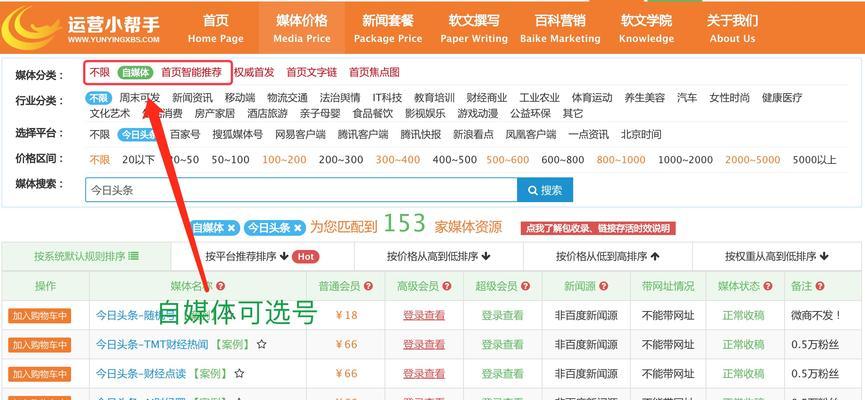This screenshot has width=865, height=400.
Task: Click help icon beside 高级会员 header
Action: point(447,286)
